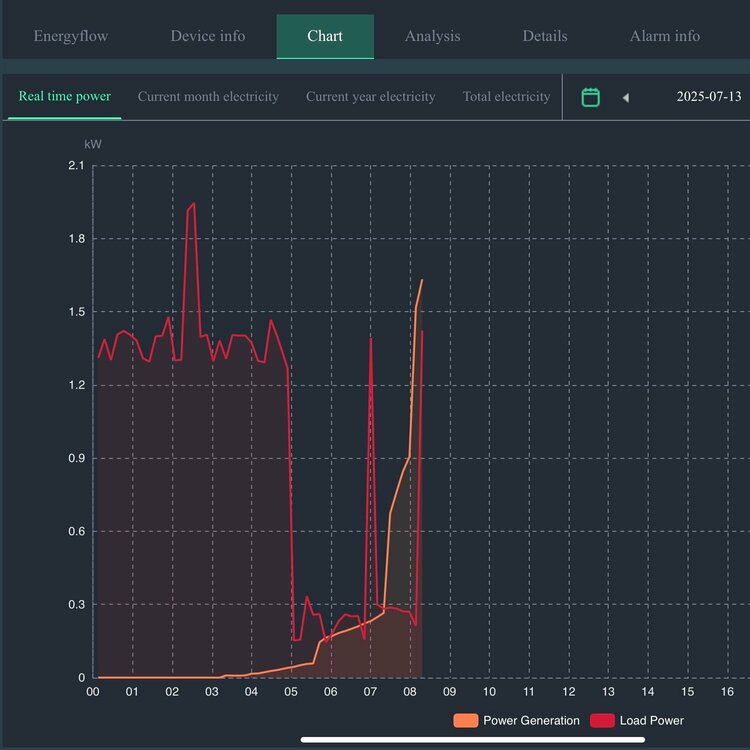The width and height of the screenshot is (750, 750).
Task: Select Real time power view
Action: [x=64, y=97]
